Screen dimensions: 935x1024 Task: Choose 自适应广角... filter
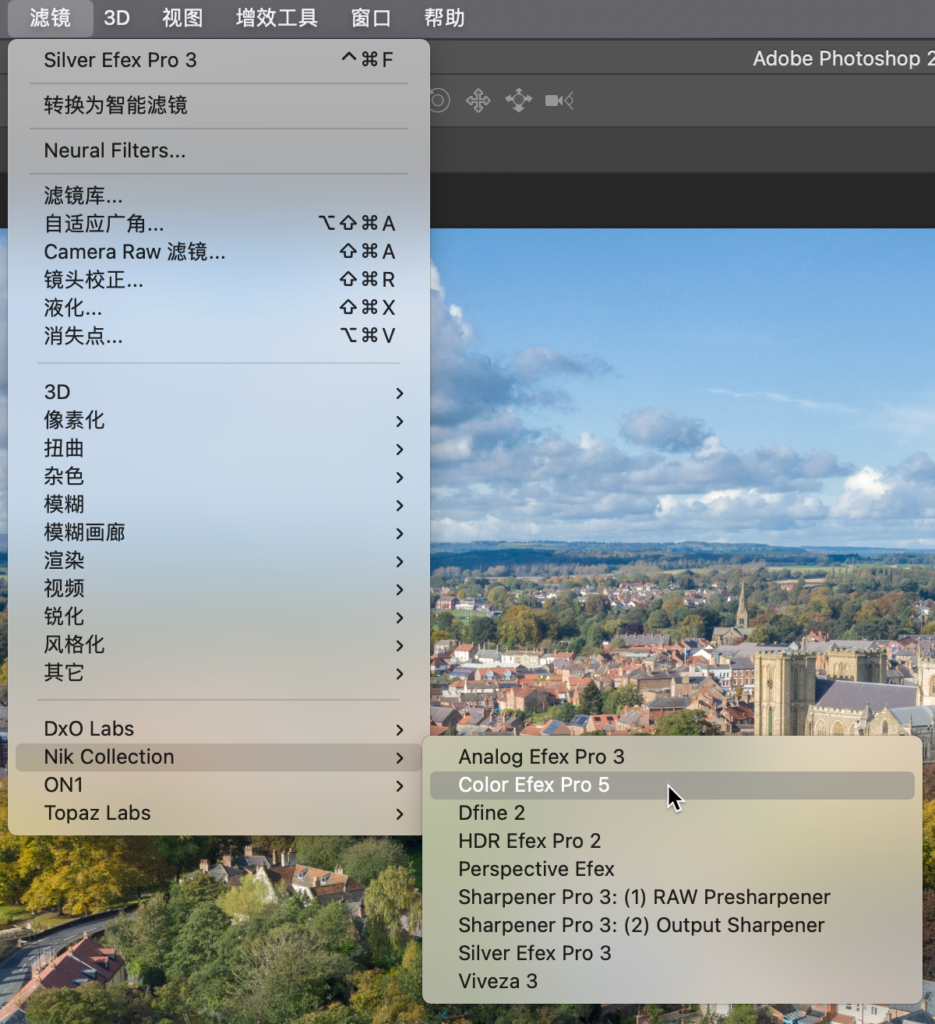pos(219,223)
